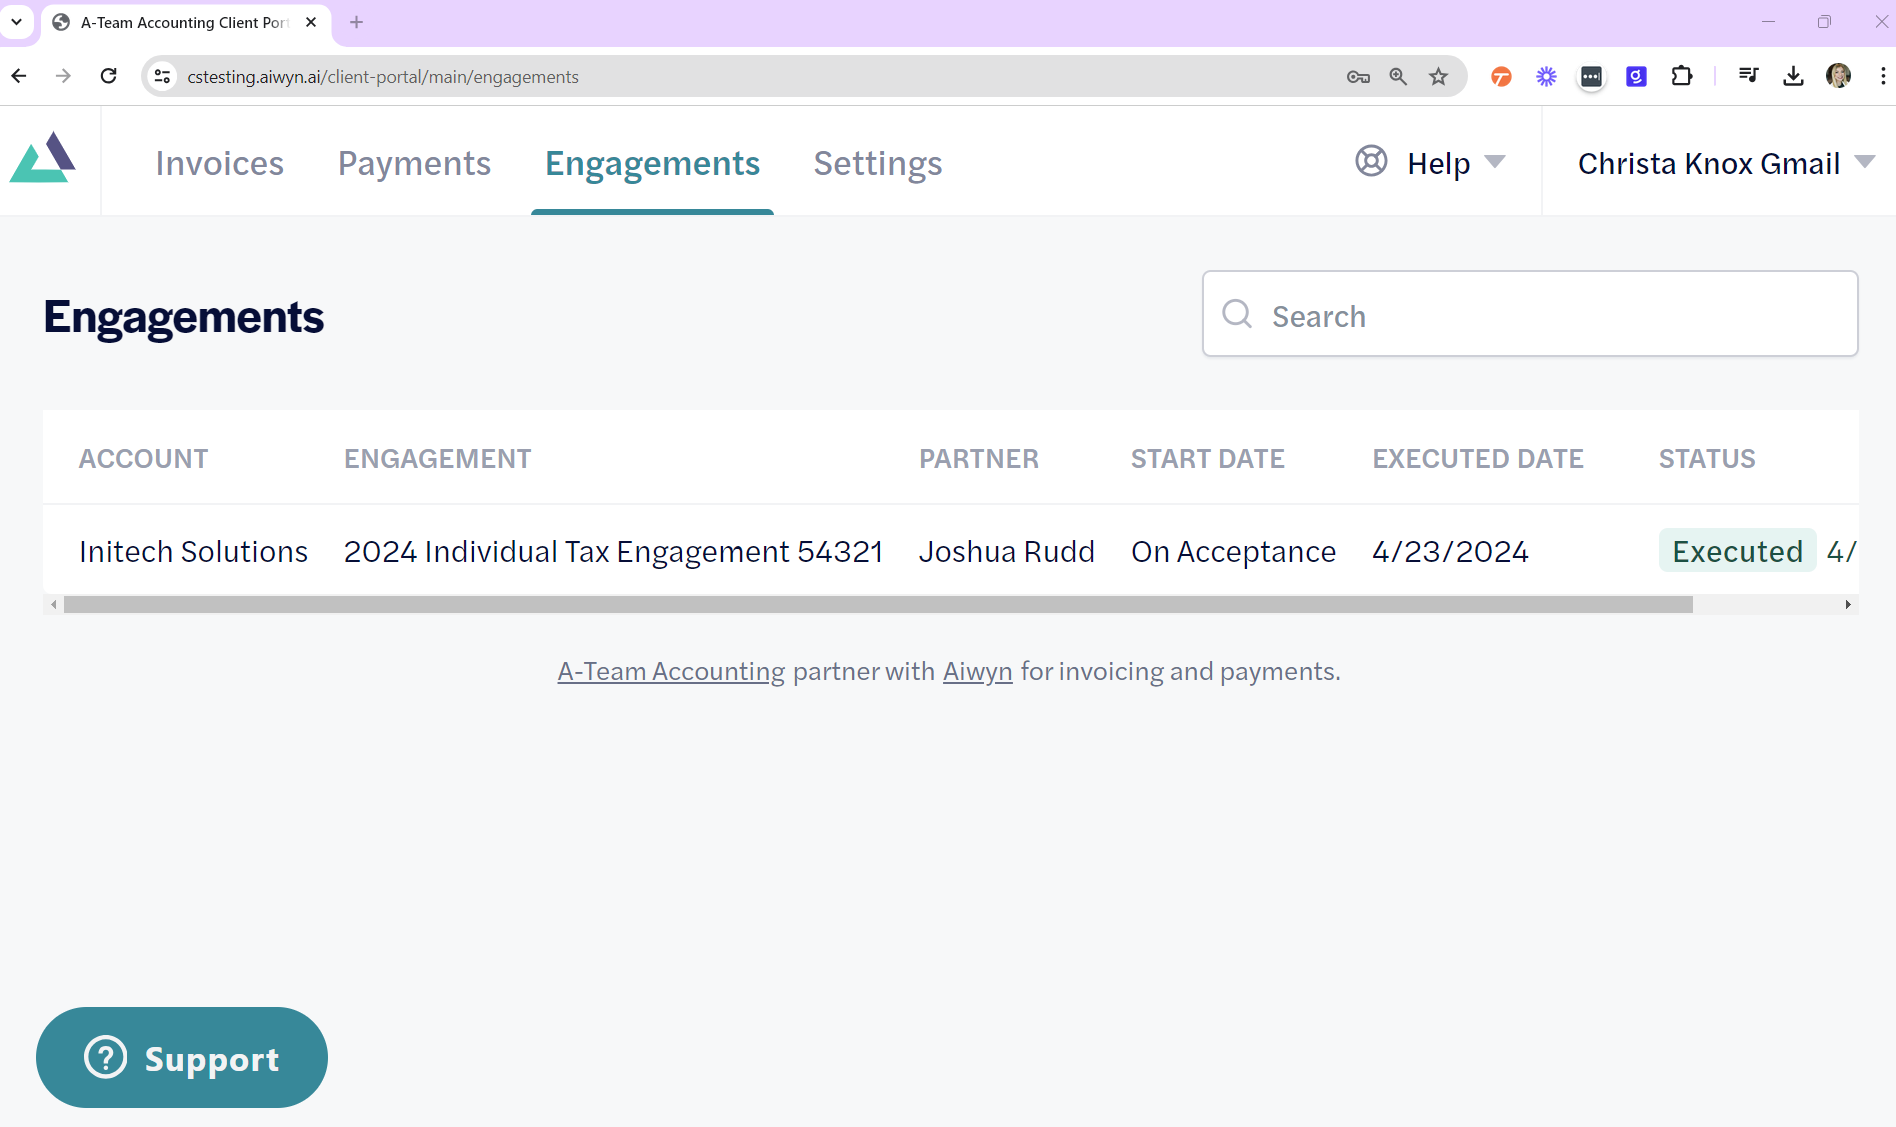This screenshot has height=1127, width=1896.
Task: Open the Chrome three-dot menu
Action: tap(1883, 76)
